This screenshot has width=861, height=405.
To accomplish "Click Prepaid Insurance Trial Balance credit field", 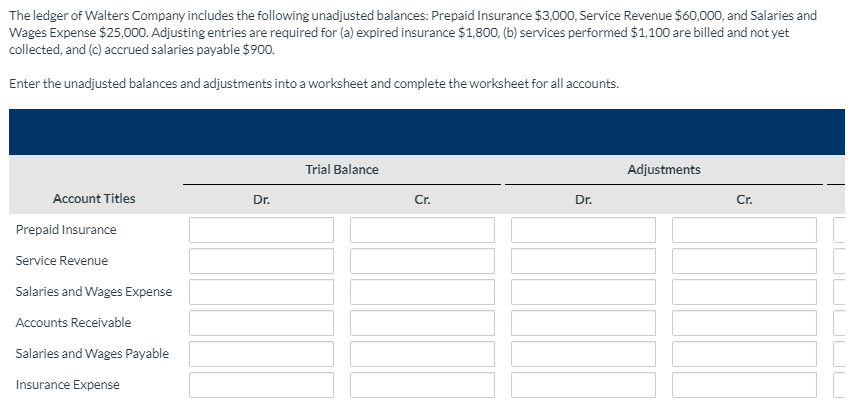I will coord(422,230).
